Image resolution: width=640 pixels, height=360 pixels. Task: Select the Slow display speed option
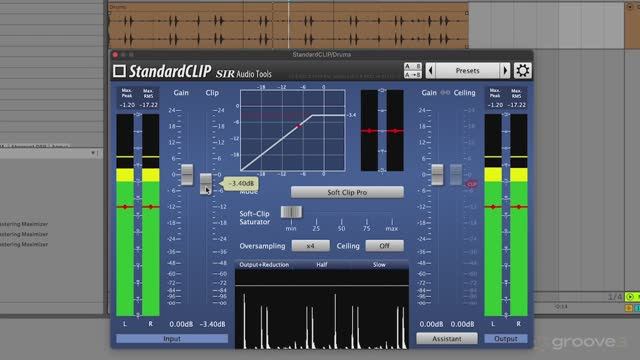[x=379, y=265]
